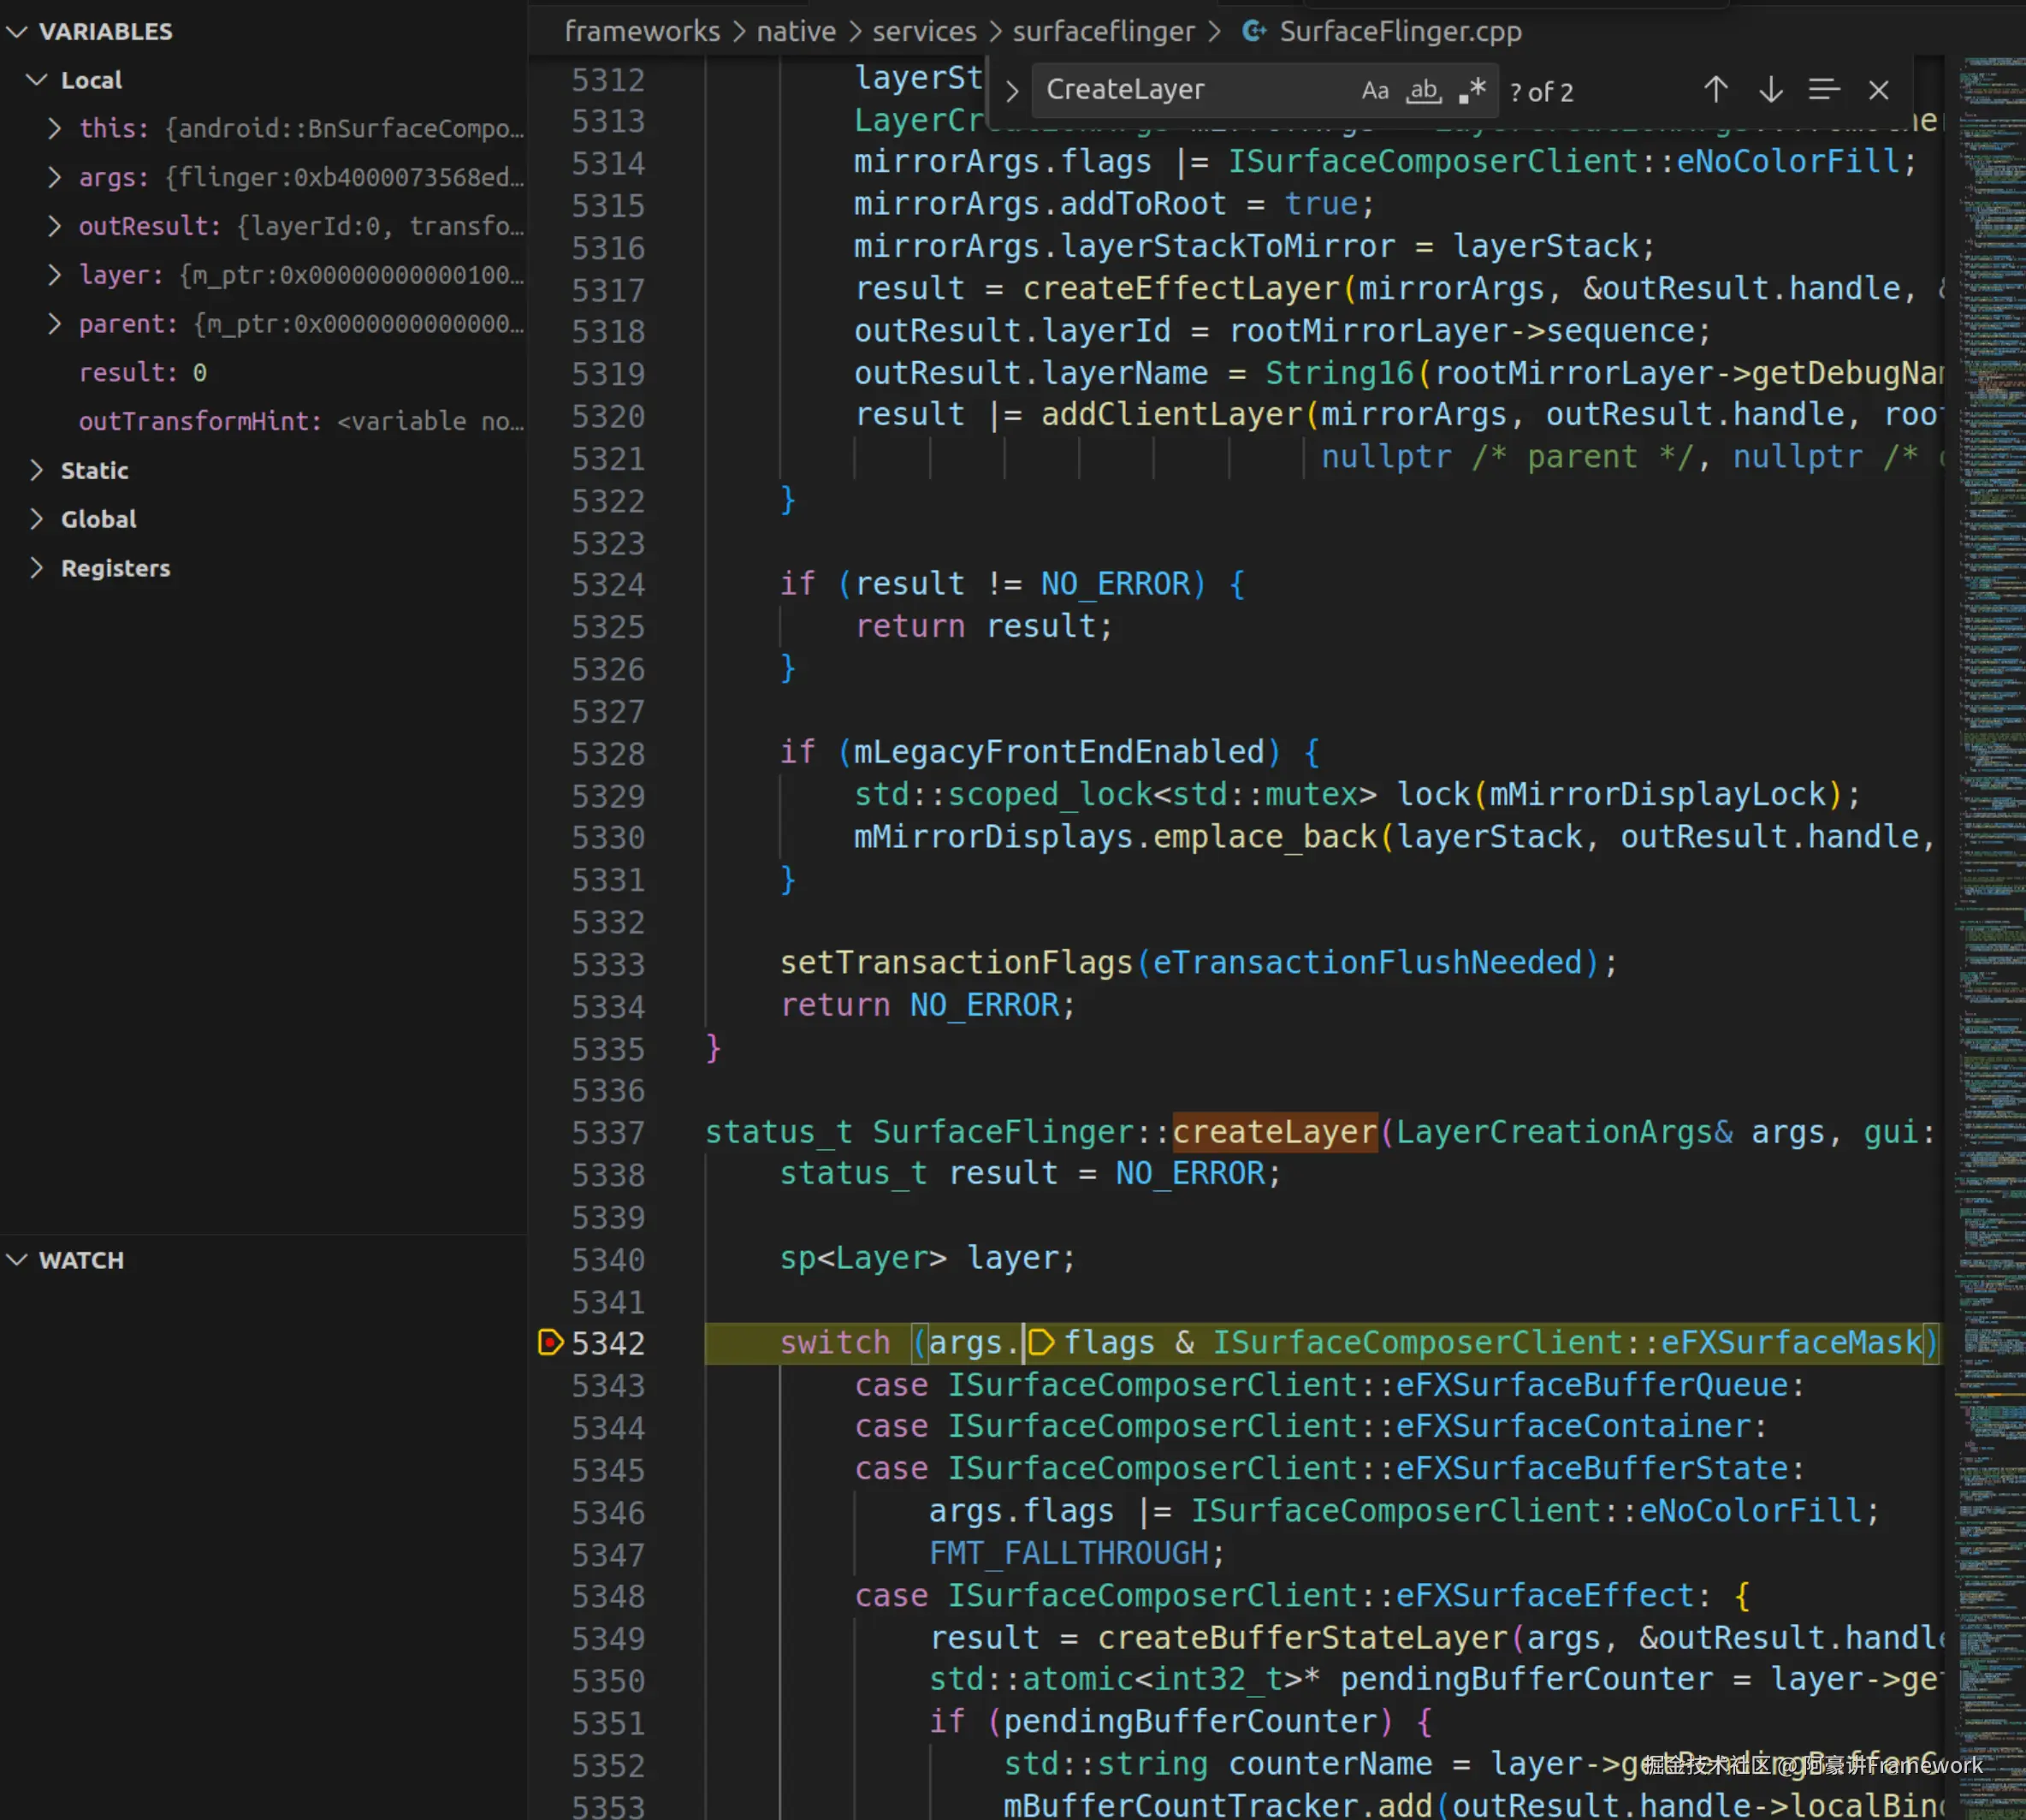Viewport: 2026px width, 1820px height.
Task: Click the breakpoint marker at line 5342
Action: click(x=550, y=1342)
